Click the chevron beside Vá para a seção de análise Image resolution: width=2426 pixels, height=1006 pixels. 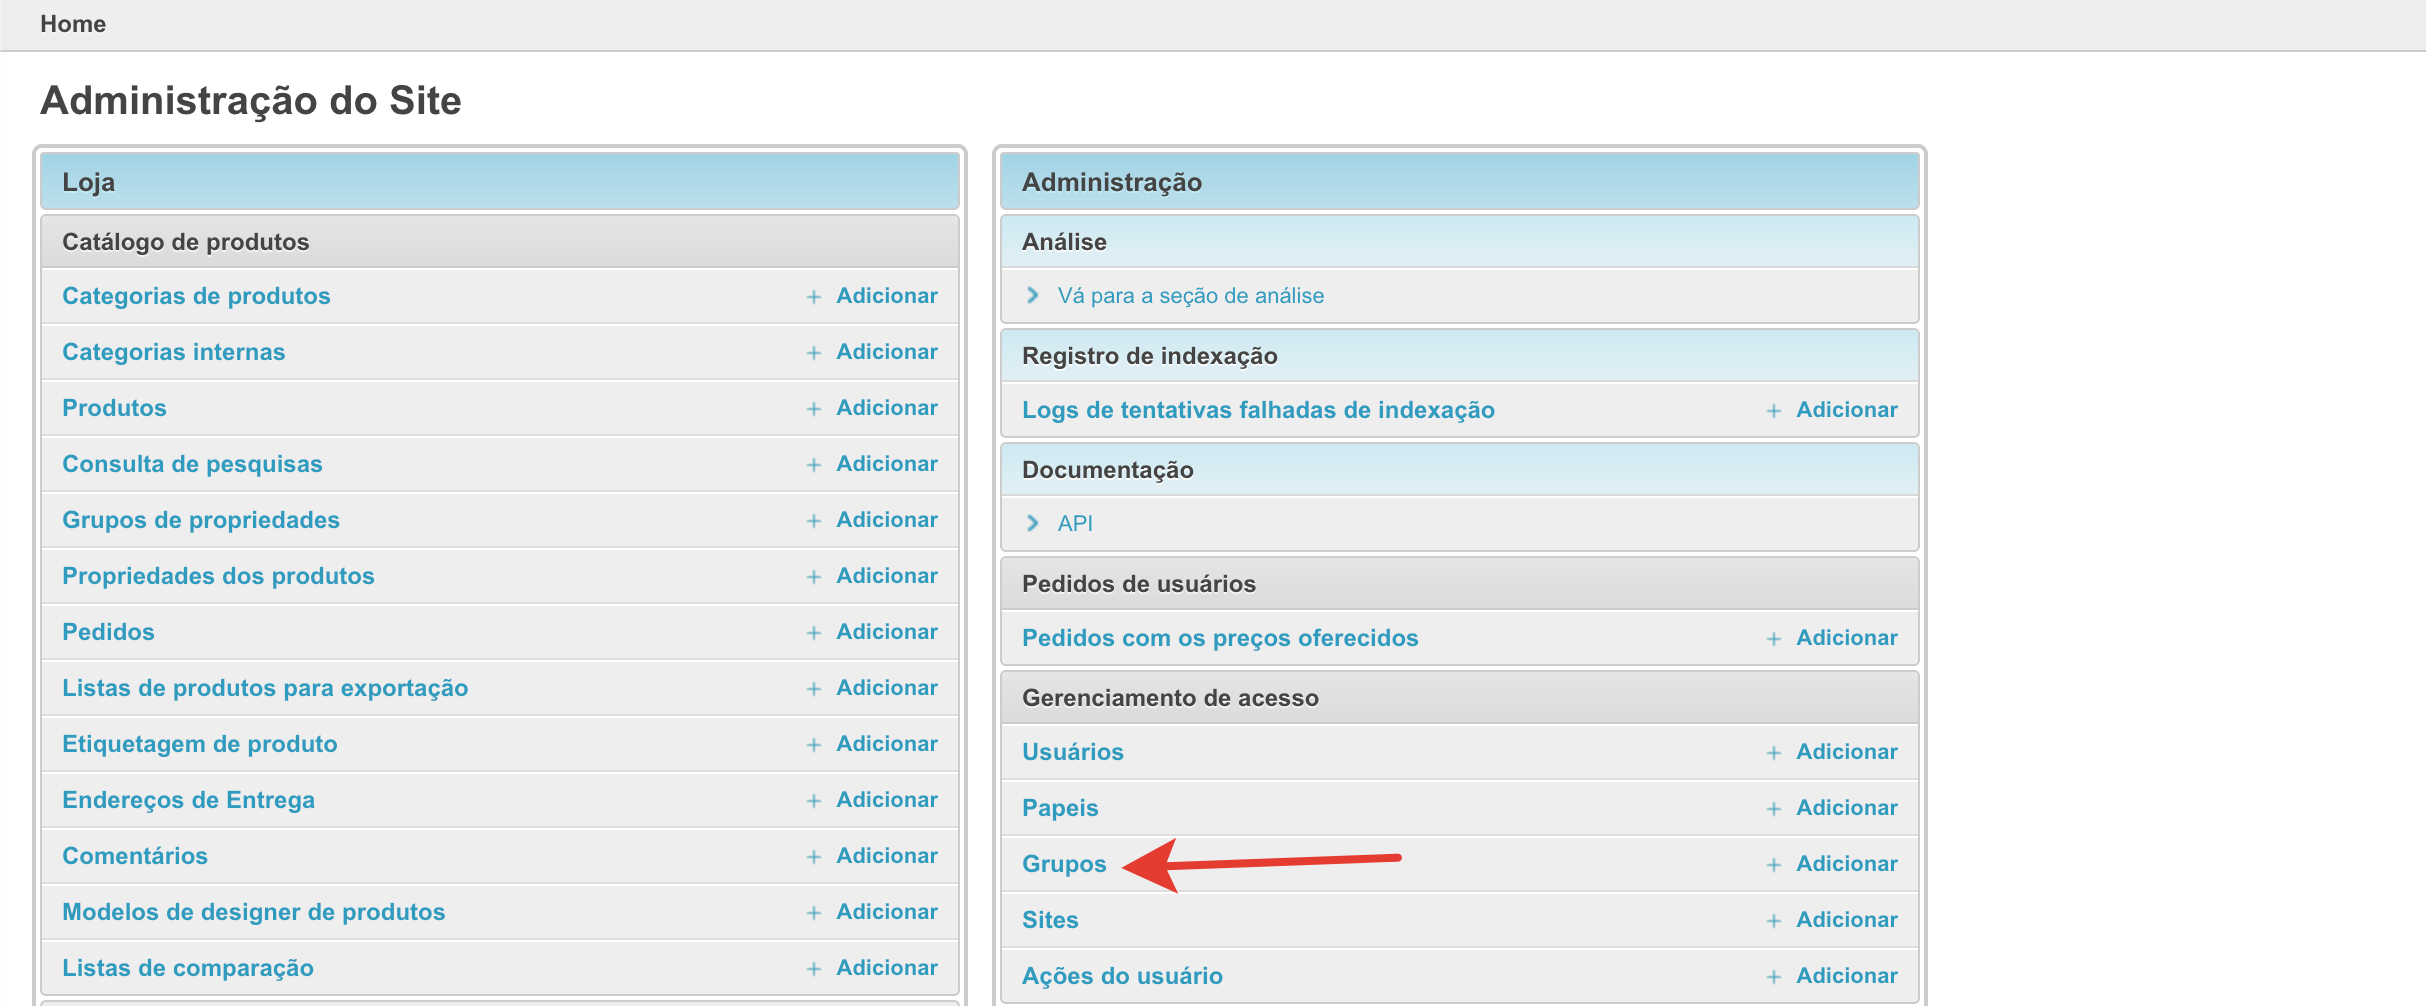pyautogui.click(x=1033, y=295)
